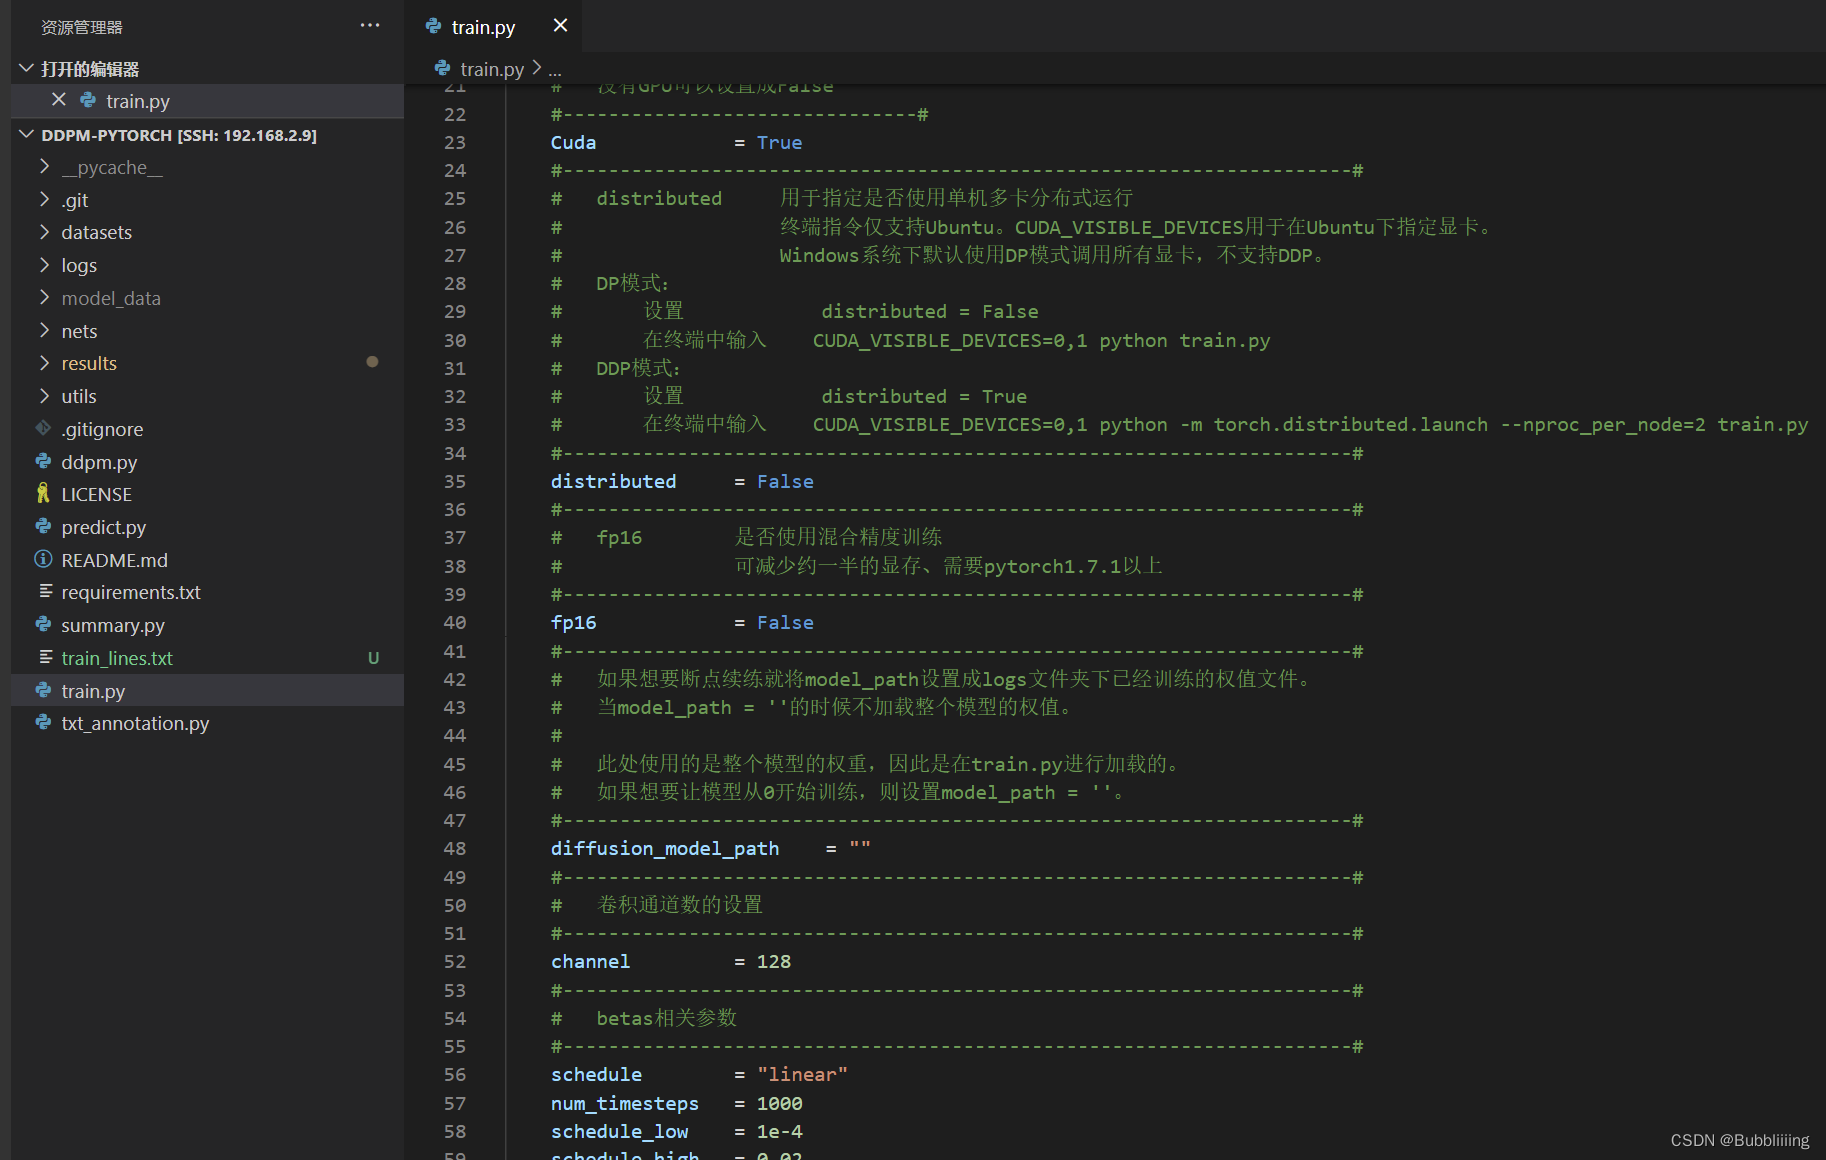Expand the utils folder
Image resolution: width=1826 pixels, height=1160 pixels.
[44, 396]
